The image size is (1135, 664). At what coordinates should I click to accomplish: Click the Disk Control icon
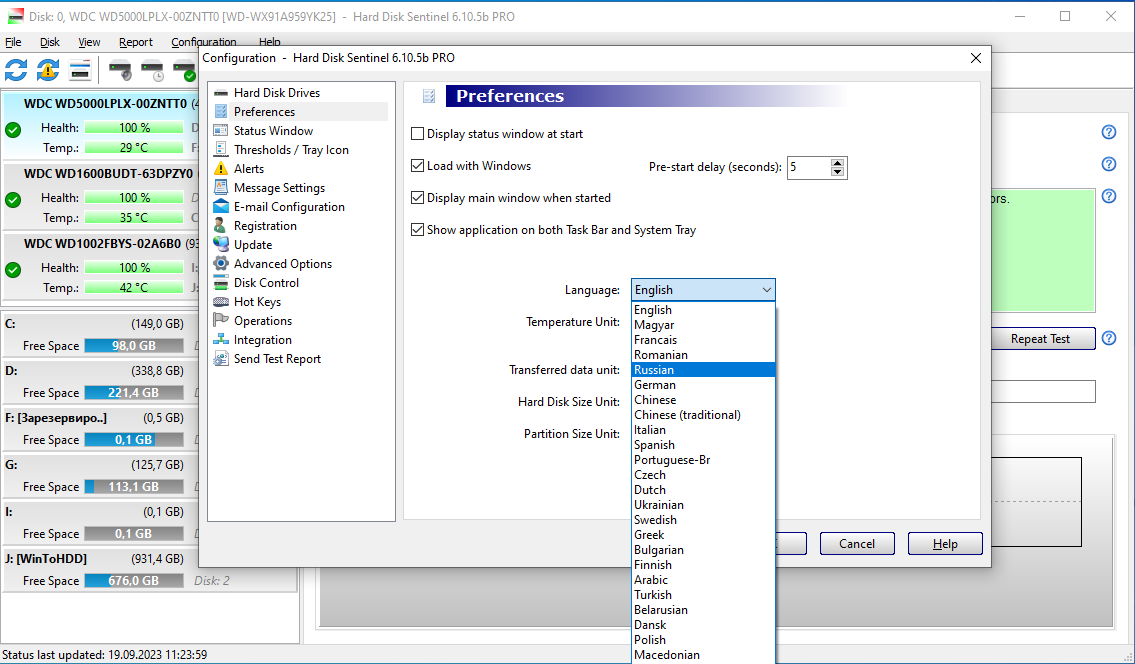coord(221,282)
